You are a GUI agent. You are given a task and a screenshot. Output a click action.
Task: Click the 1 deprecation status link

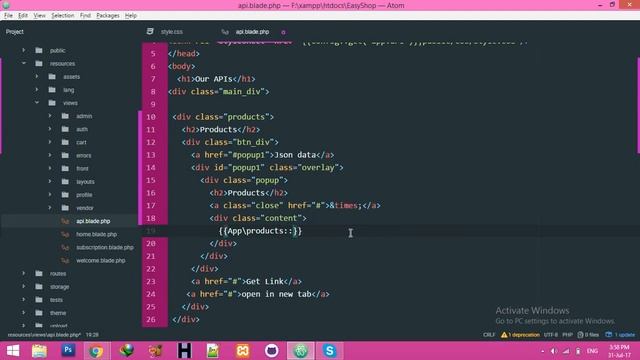520,335
